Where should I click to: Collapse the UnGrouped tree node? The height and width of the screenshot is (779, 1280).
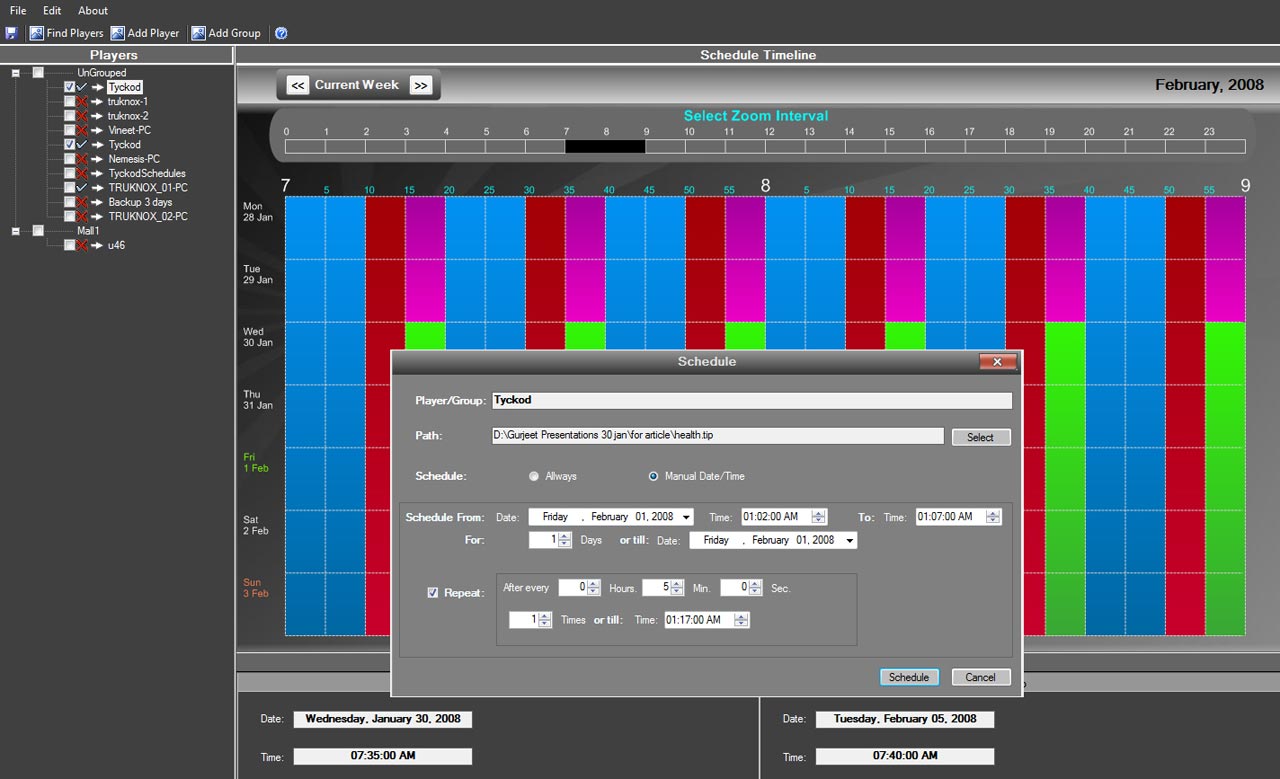pyautogui.click(x=16, y=73)
